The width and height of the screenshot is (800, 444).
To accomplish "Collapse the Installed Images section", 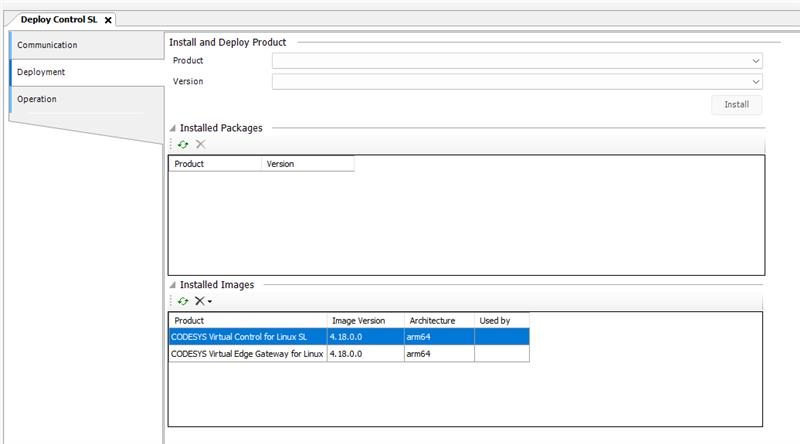I will click(173, 285).
